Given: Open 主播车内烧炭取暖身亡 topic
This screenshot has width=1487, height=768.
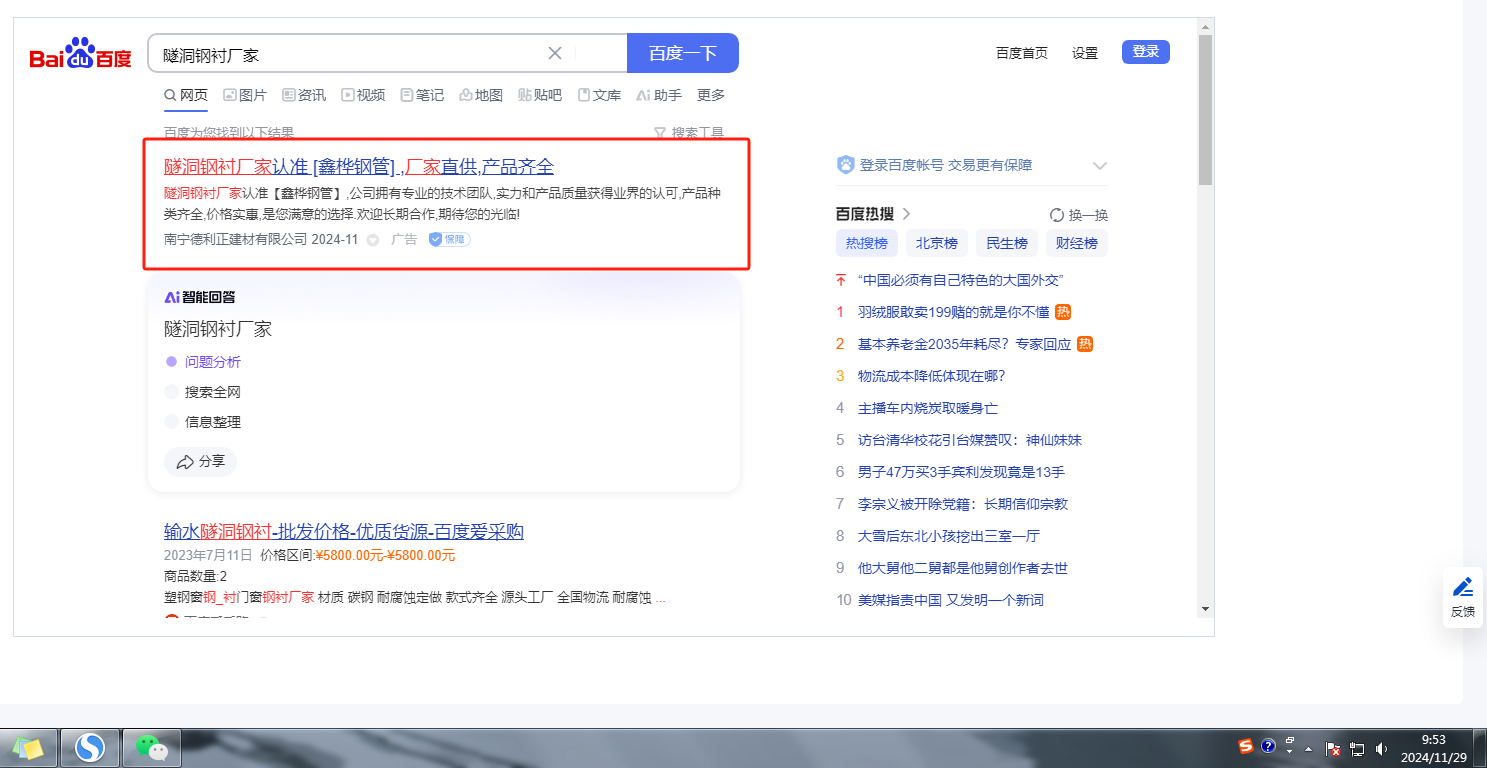Looking at the screenshot, I should 928,408.
